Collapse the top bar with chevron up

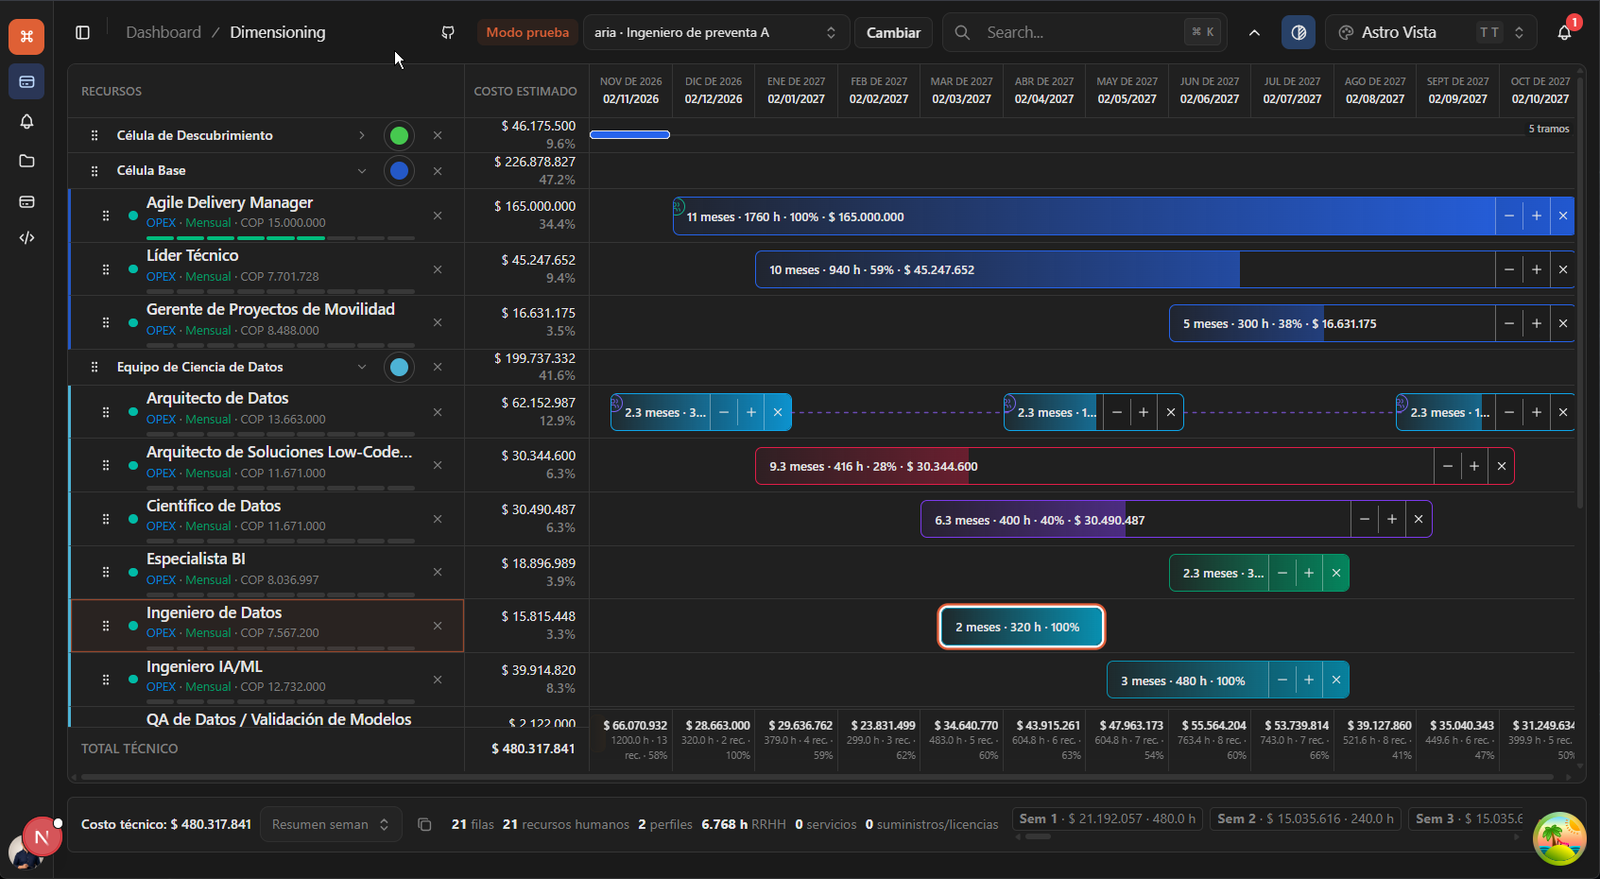pyautogui.click(x=1254, y=32)
